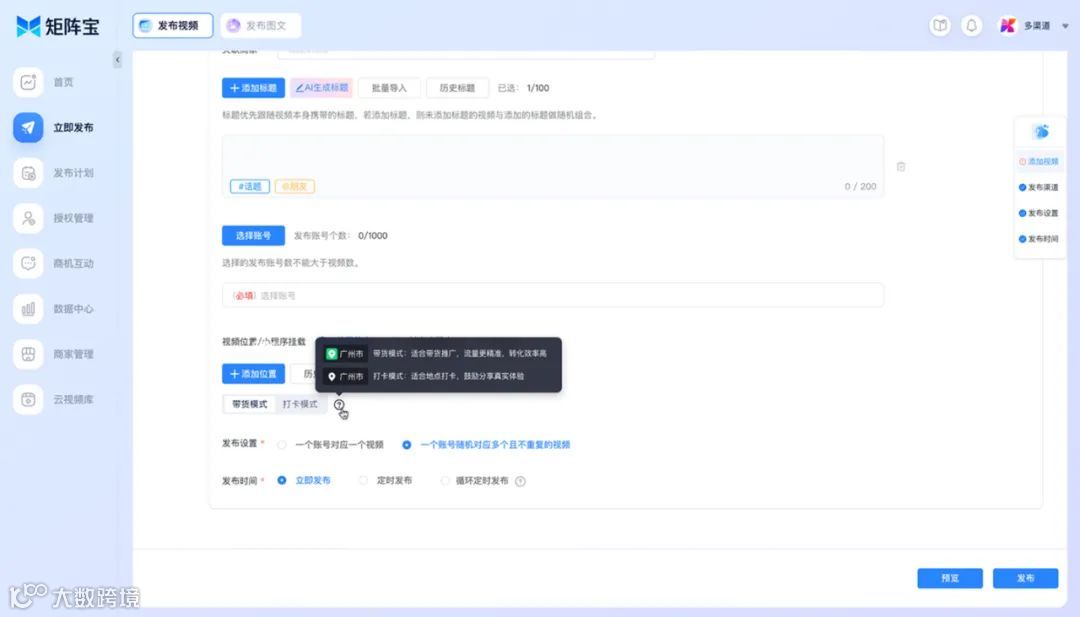Open the help documentation book icon
Image resolution: width=1080 pixels, height=617 pixels.
[939, 25]
